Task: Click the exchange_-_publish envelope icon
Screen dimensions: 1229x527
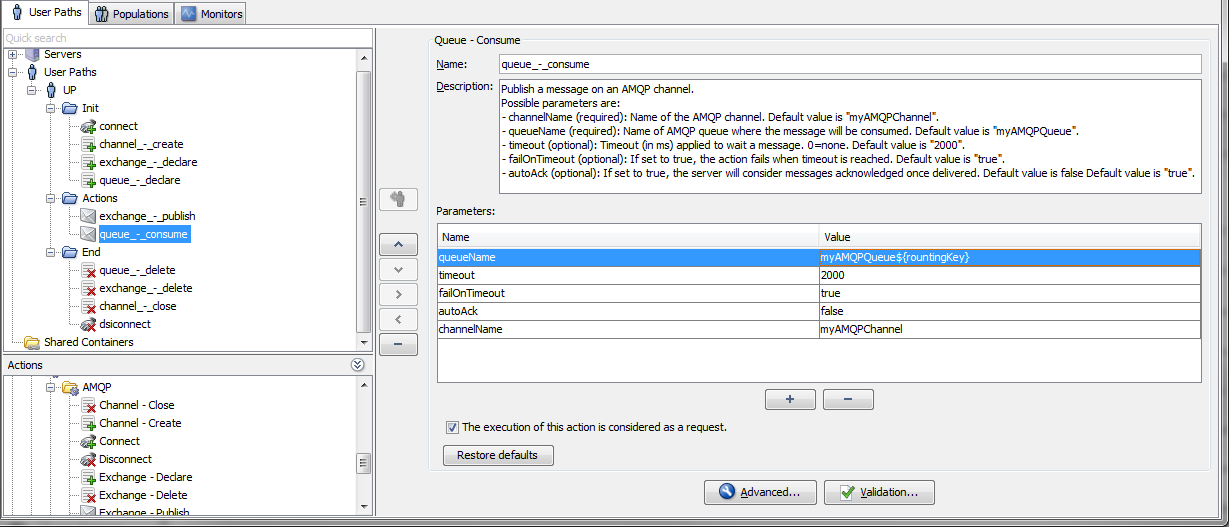Action: (88, 216)
